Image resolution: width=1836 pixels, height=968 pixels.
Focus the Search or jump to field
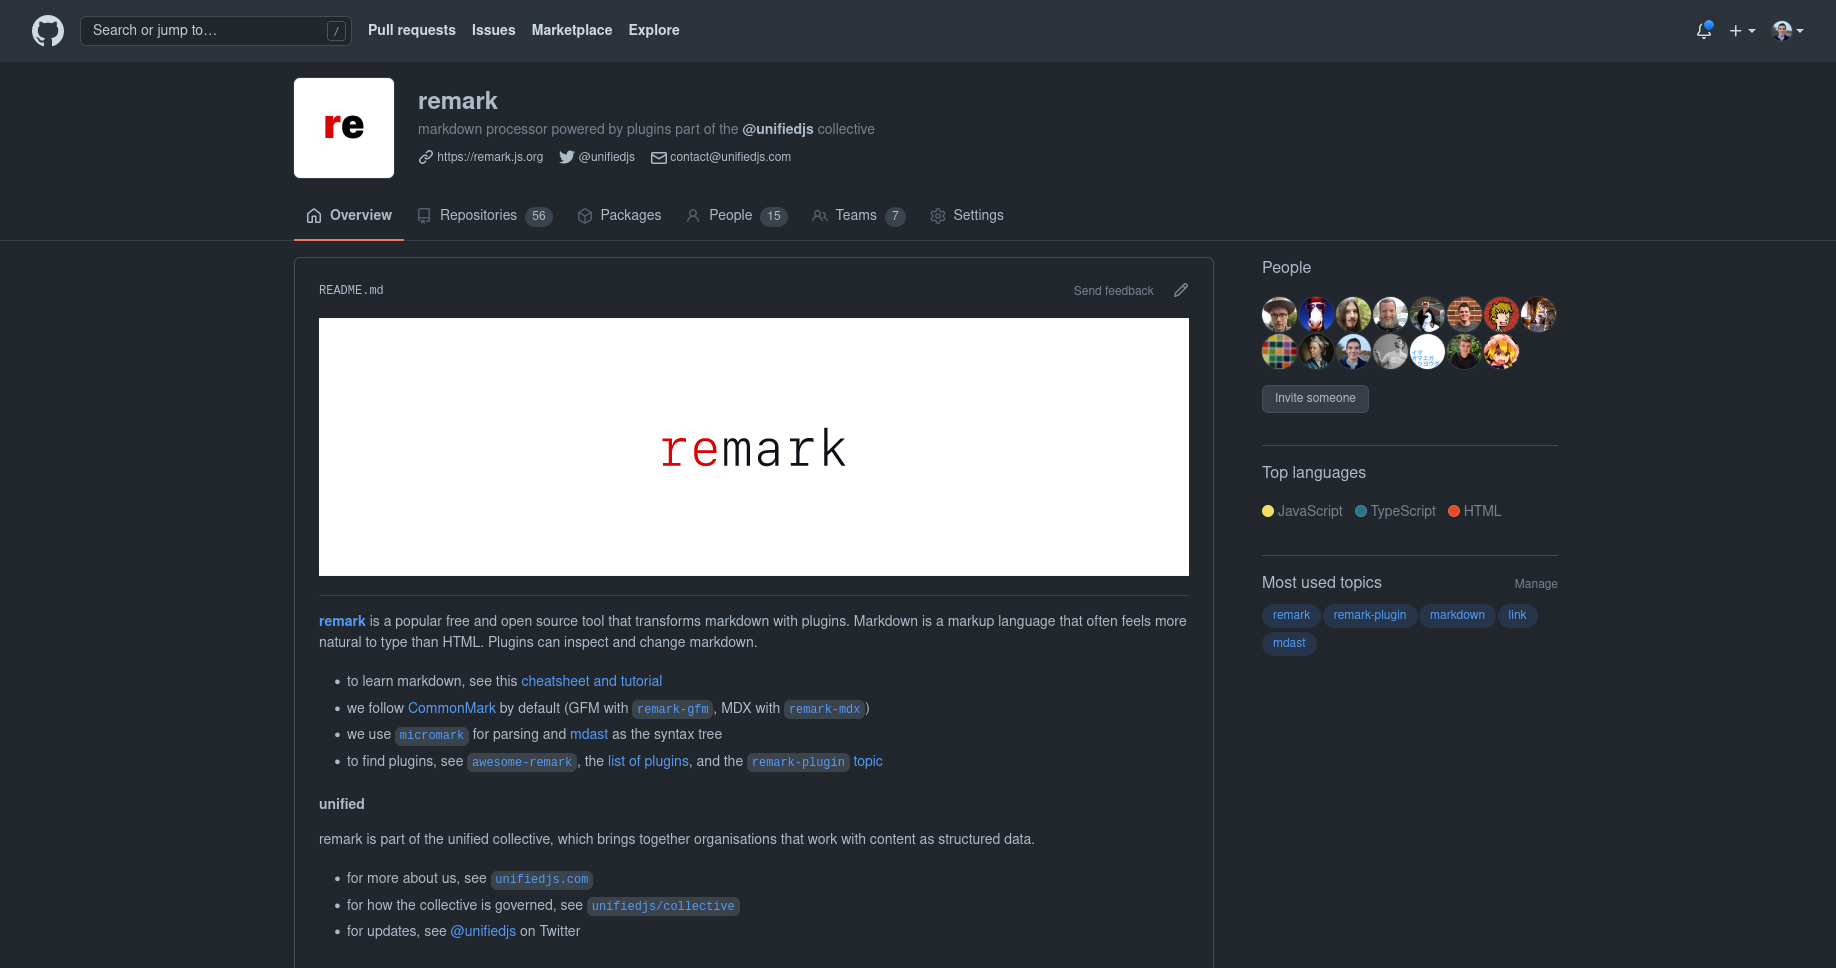[x=215, y=31]
